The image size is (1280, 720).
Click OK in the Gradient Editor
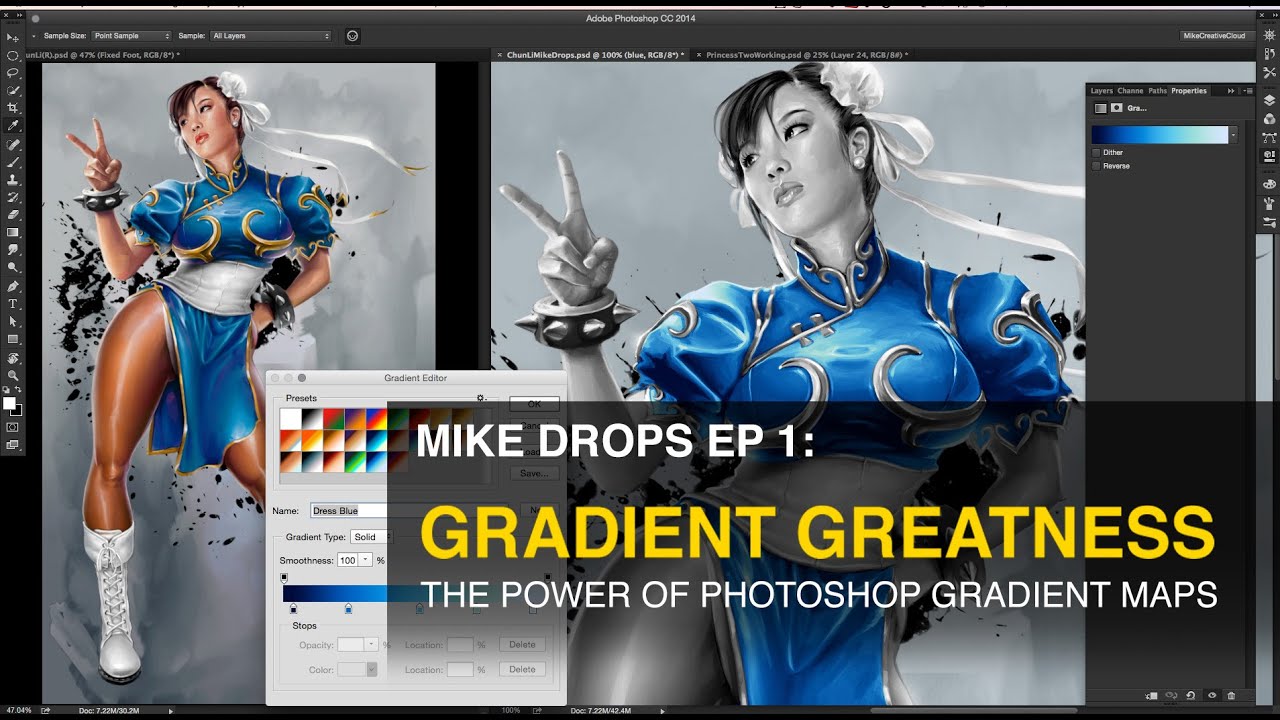coord(534,404)
